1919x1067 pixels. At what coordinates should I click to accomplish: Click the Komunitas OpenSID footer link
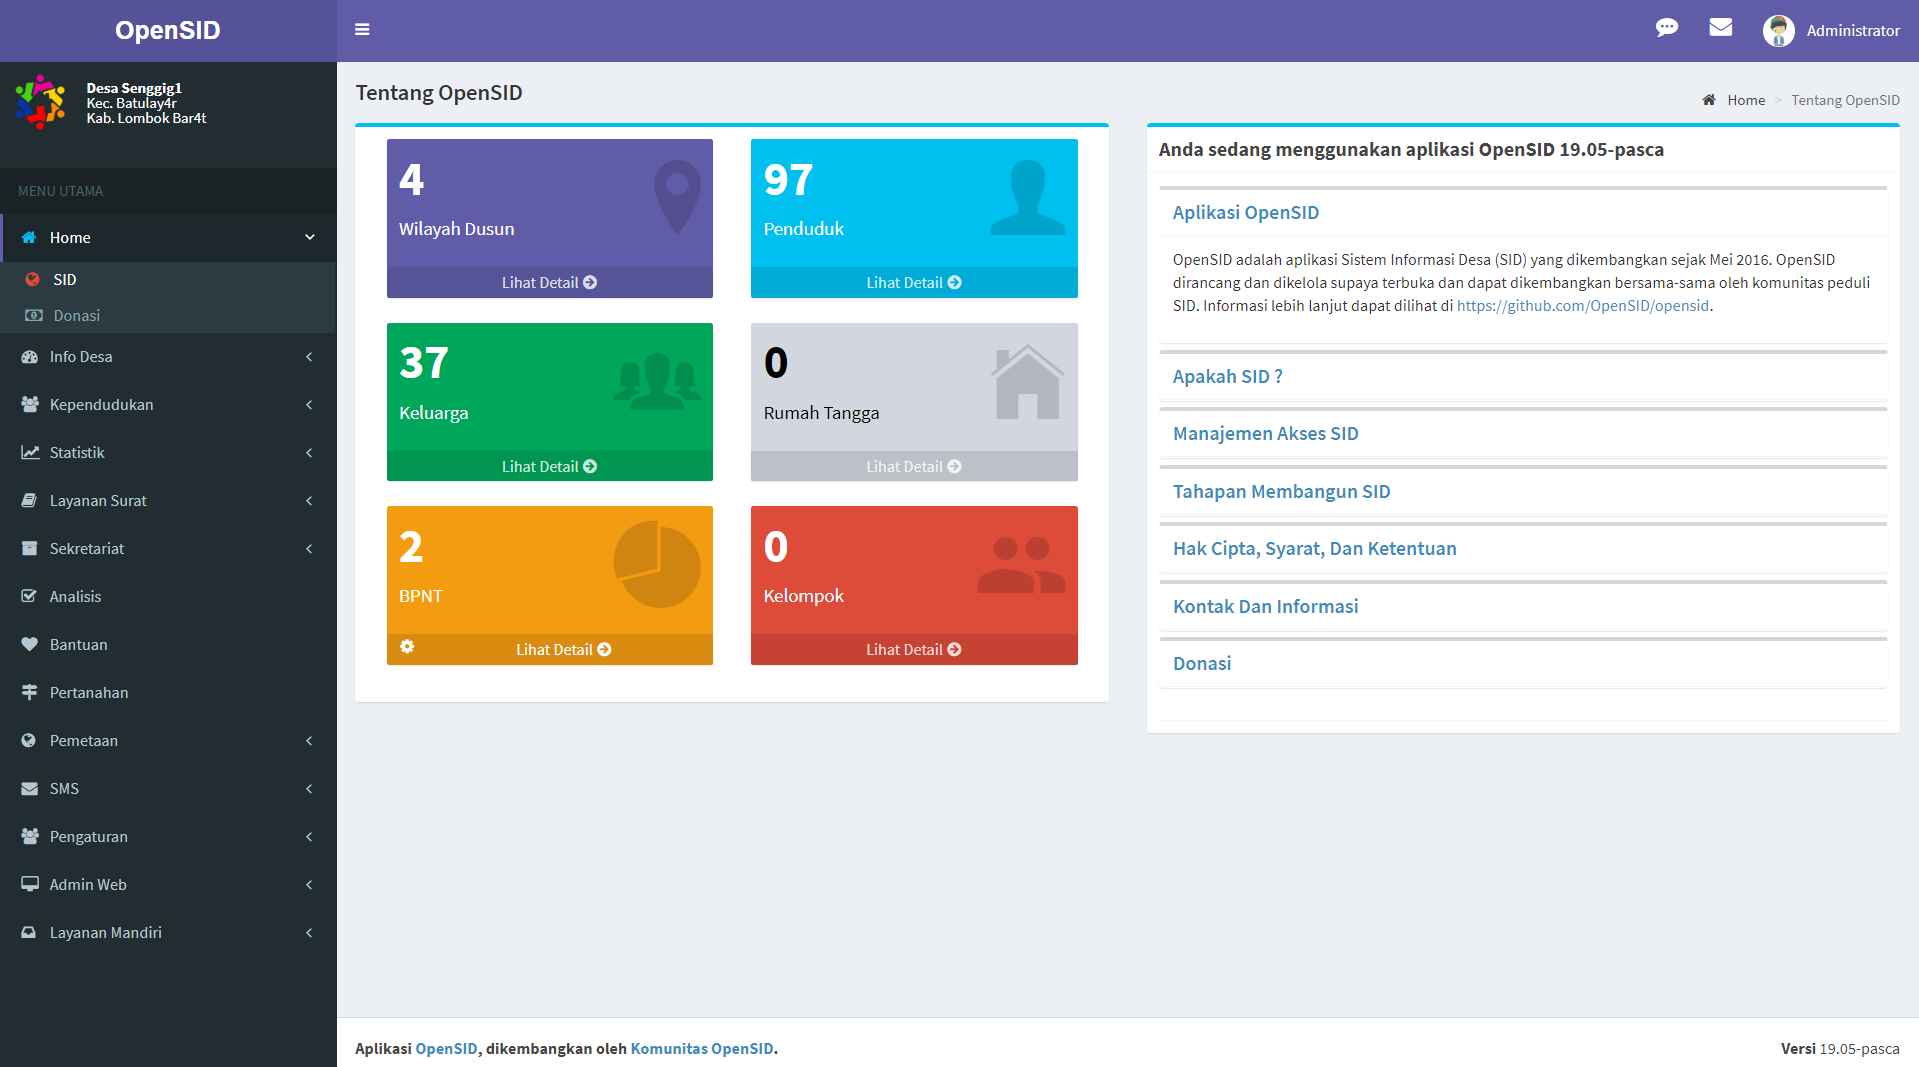tap(701, 1049)
